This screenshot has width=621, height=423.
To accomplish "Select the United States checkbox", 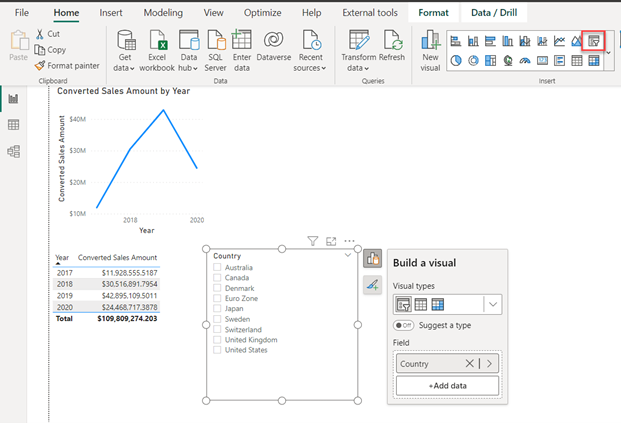I will tap(217, 350).
